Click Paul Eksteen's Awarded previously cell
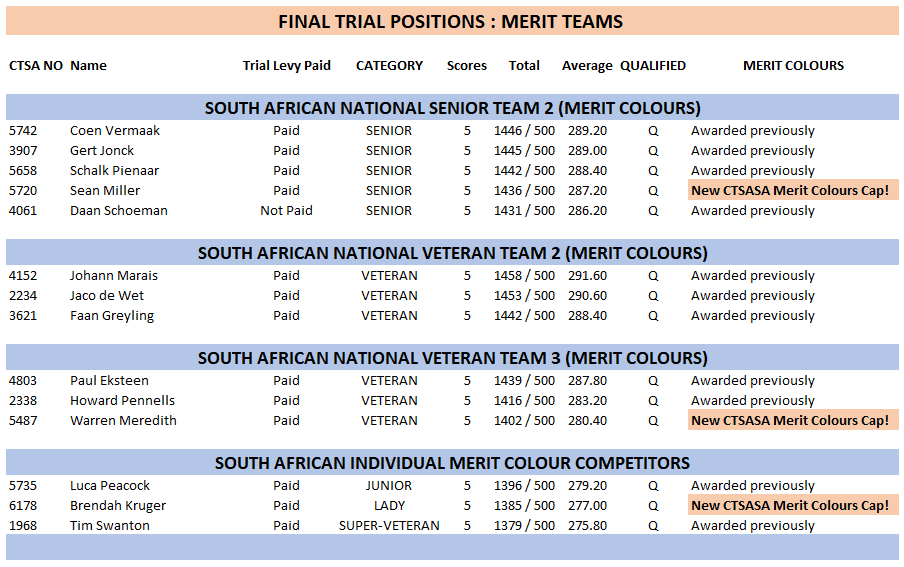904x567 pixels. [x=753, y=381]
